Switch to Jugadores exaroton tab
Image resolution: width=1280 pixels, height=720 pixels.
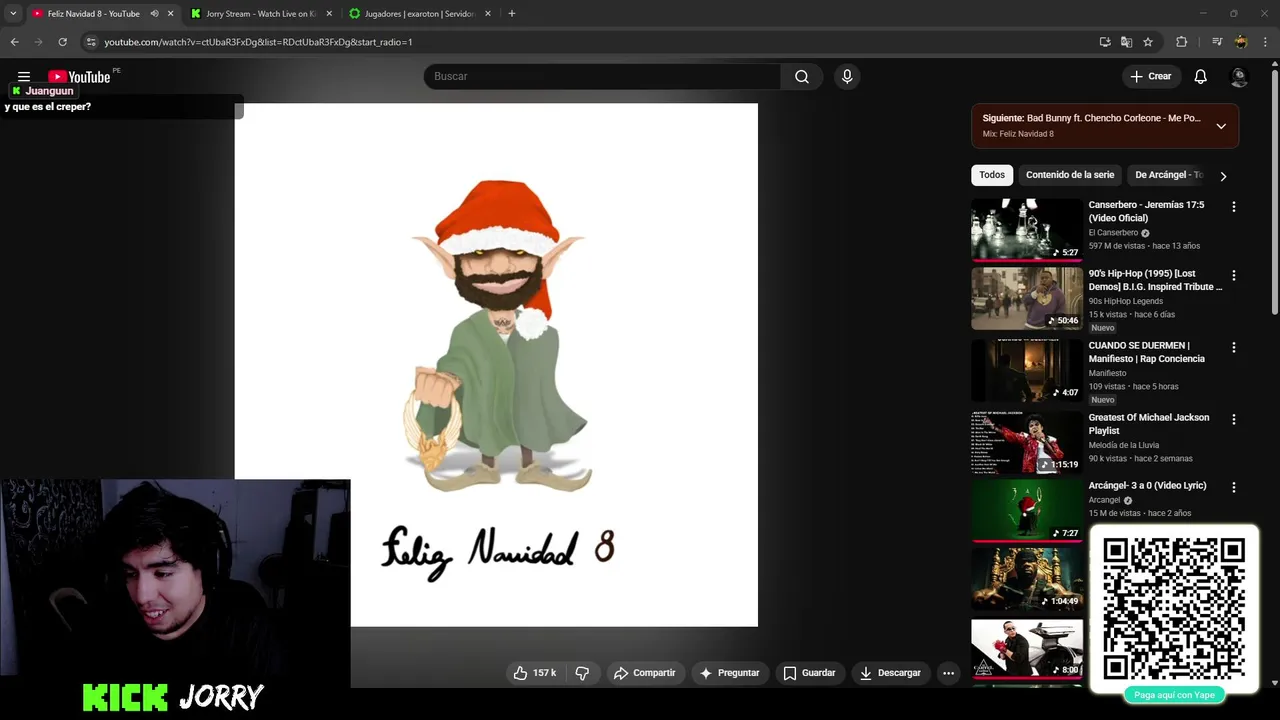coord(419,14)
